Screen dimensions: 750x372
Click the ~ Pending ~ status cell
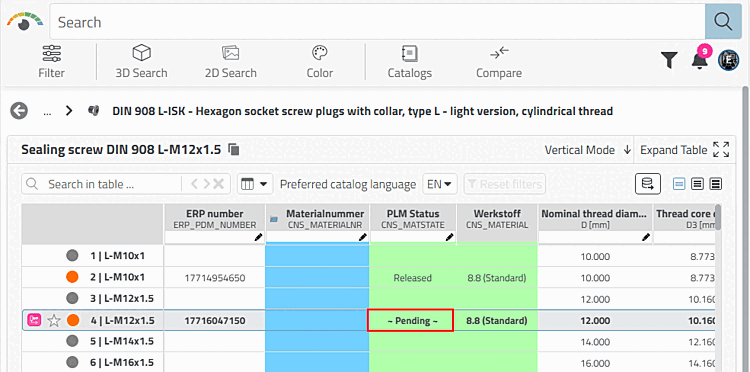point(410,320)
